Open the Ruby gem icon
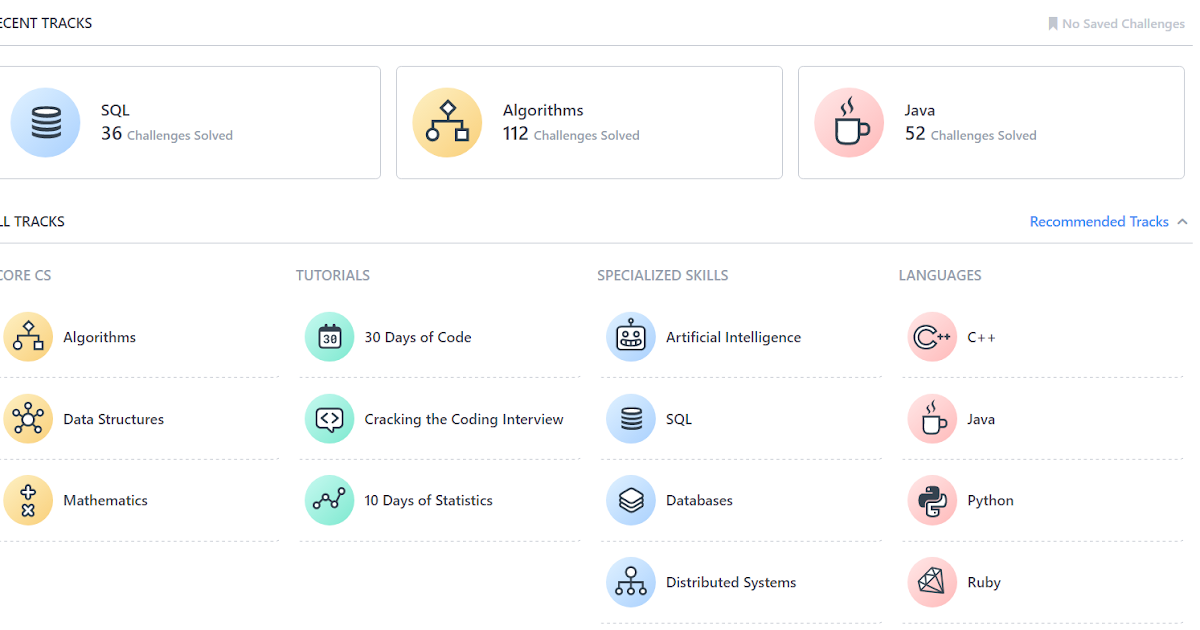Screen dimensions: 1200x630 pos(932,582)
